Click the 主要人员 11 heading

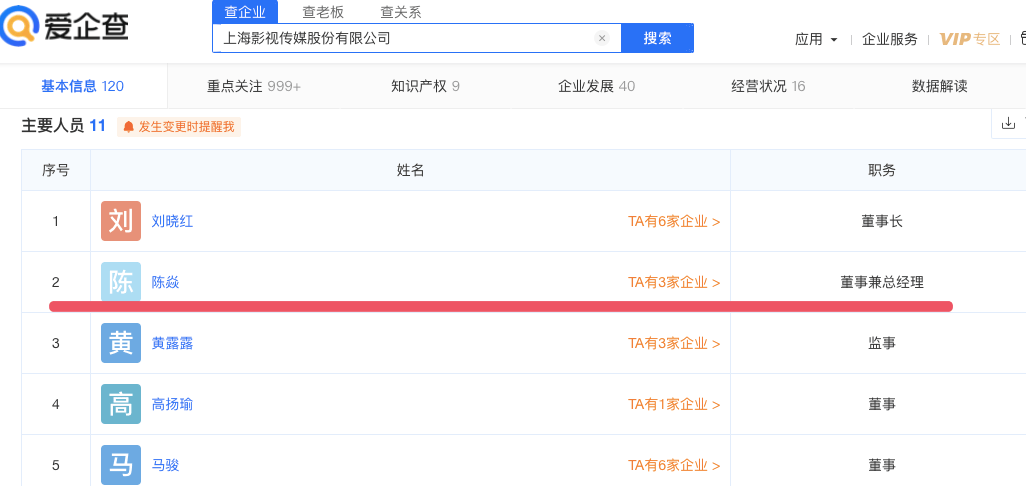(63, 126)
